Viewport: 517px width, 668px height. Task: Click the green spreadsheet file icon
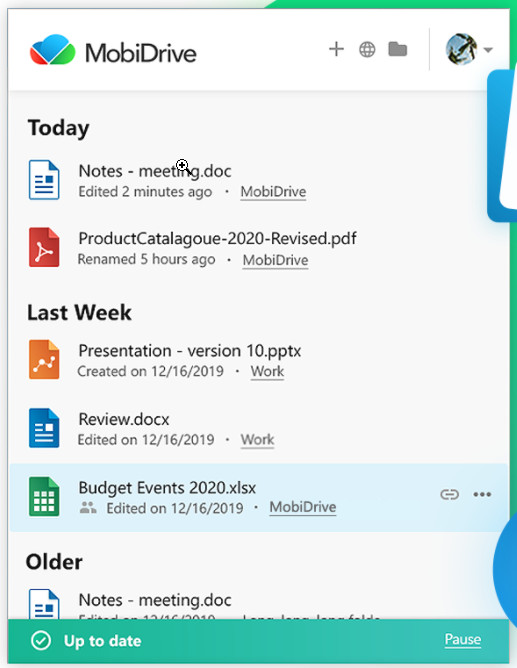pyautogui.click(x=44, y=497)
